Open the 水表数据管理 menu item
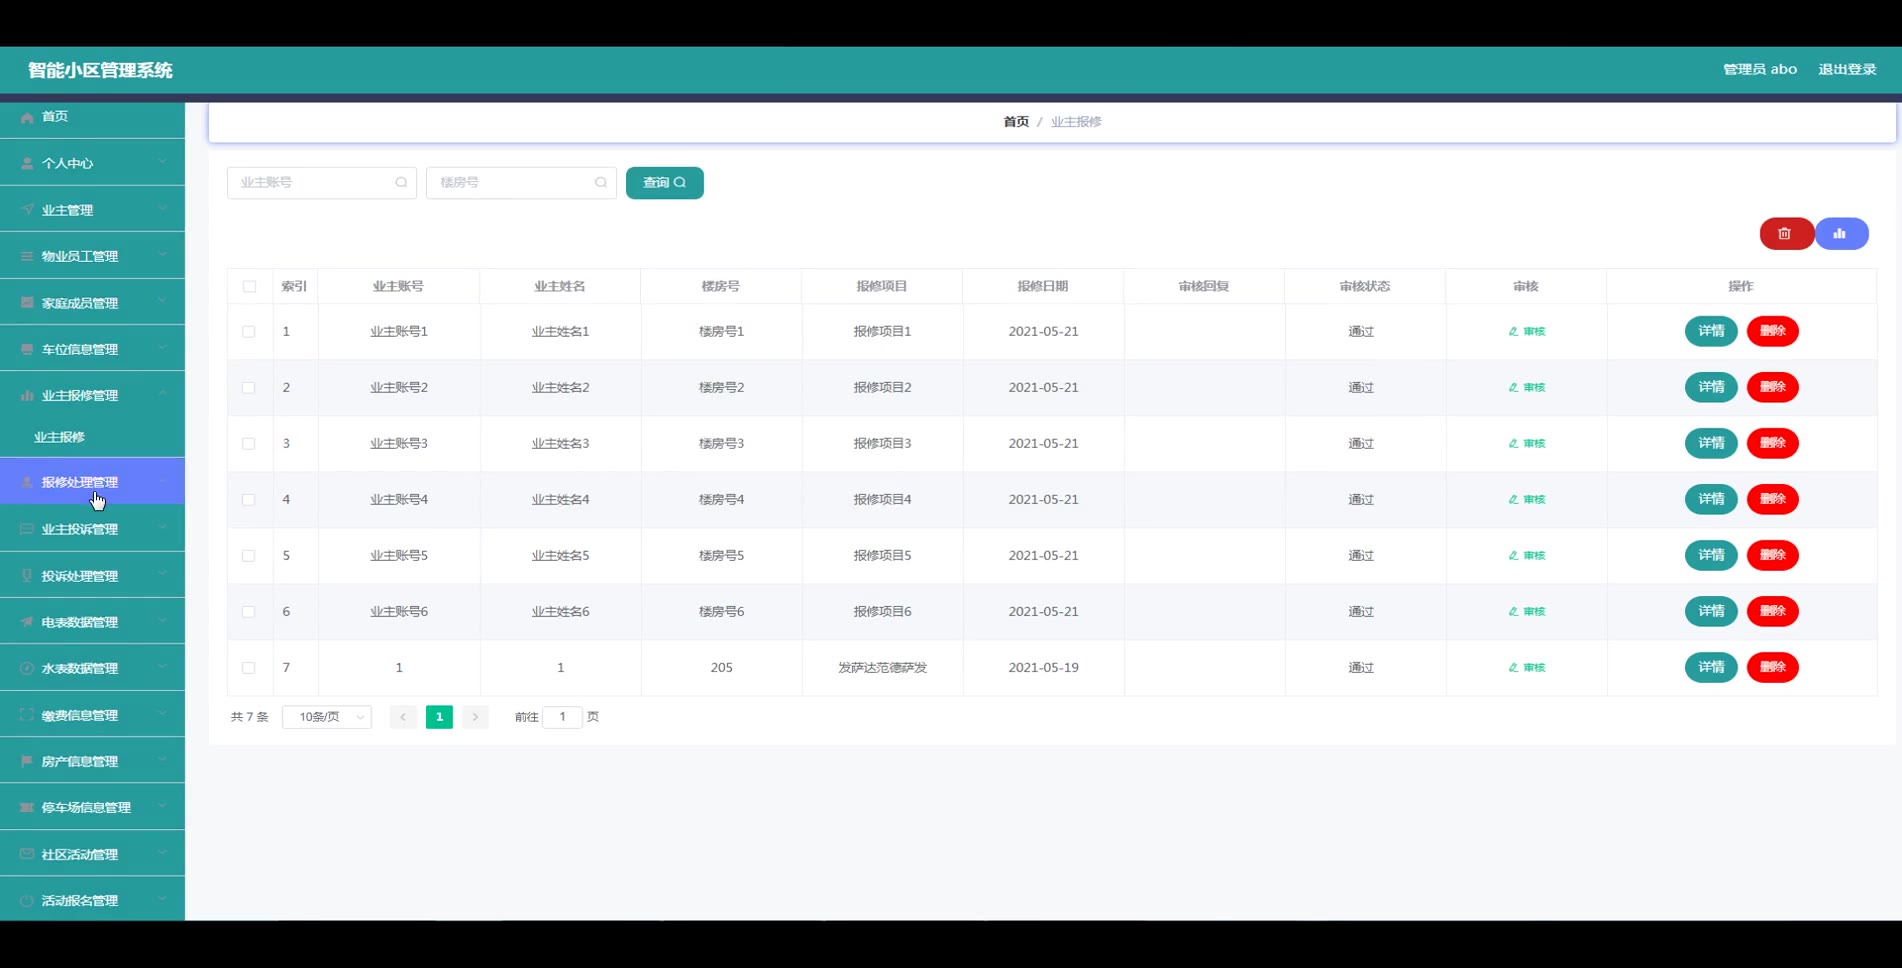The width and height of the screenshot is (1902, 968). tap(92, 668)
